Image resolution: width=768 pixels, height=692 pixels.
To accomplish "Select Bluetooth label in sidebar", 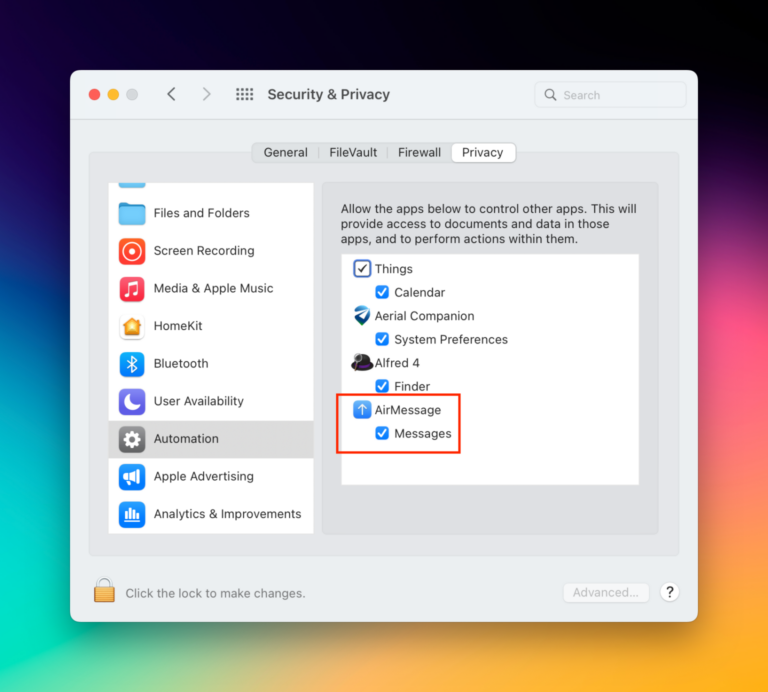I will pos(181,363).
